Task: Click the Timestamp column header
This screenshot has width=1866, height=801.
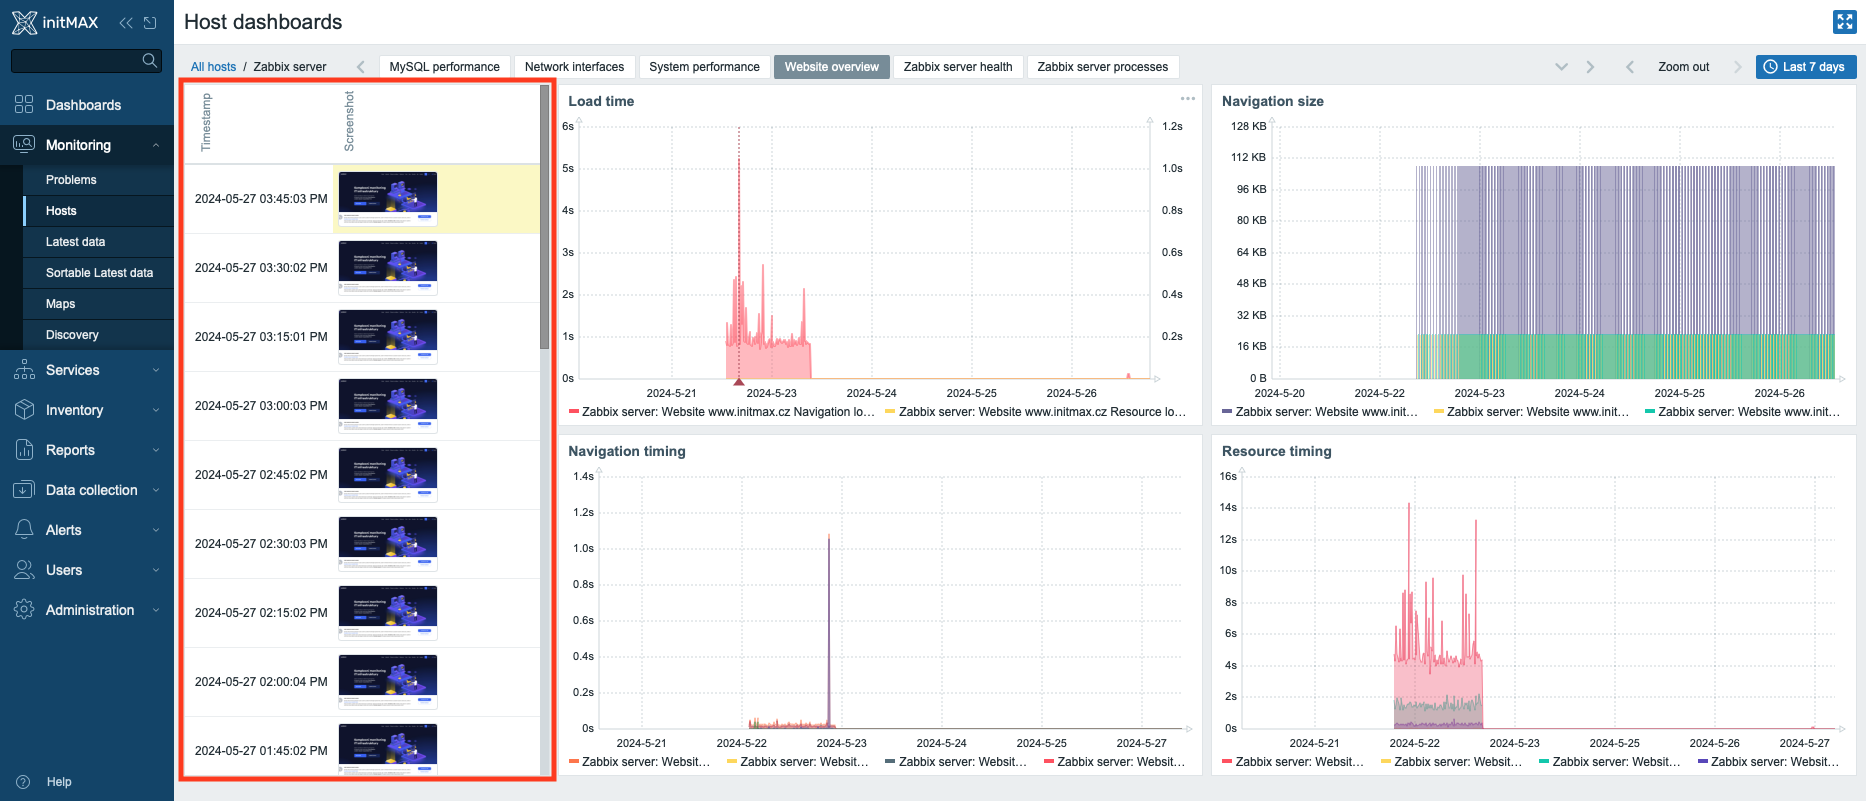Action: [x=206, y=122]
